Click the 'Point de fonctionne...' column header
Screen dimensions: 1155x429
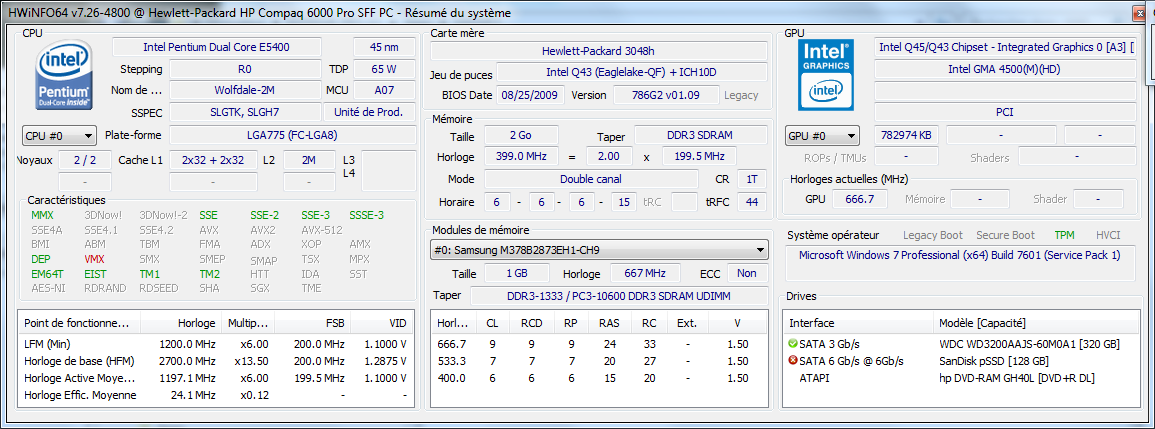click(x=79, y=324)
